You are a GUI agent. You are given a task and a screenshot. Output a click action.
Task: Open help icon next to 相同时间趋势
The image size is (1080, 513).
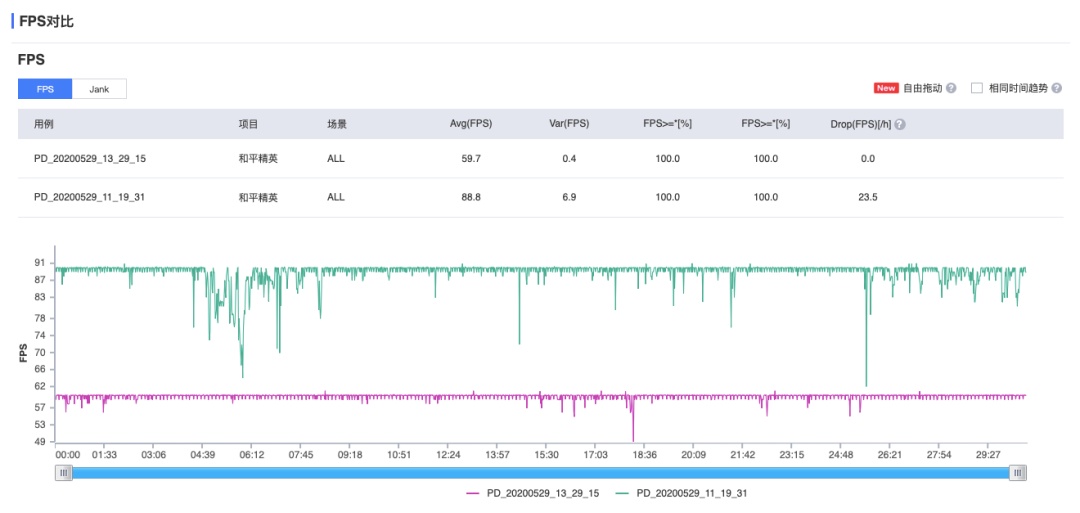pyautogui.click(x=1056, y=88)
